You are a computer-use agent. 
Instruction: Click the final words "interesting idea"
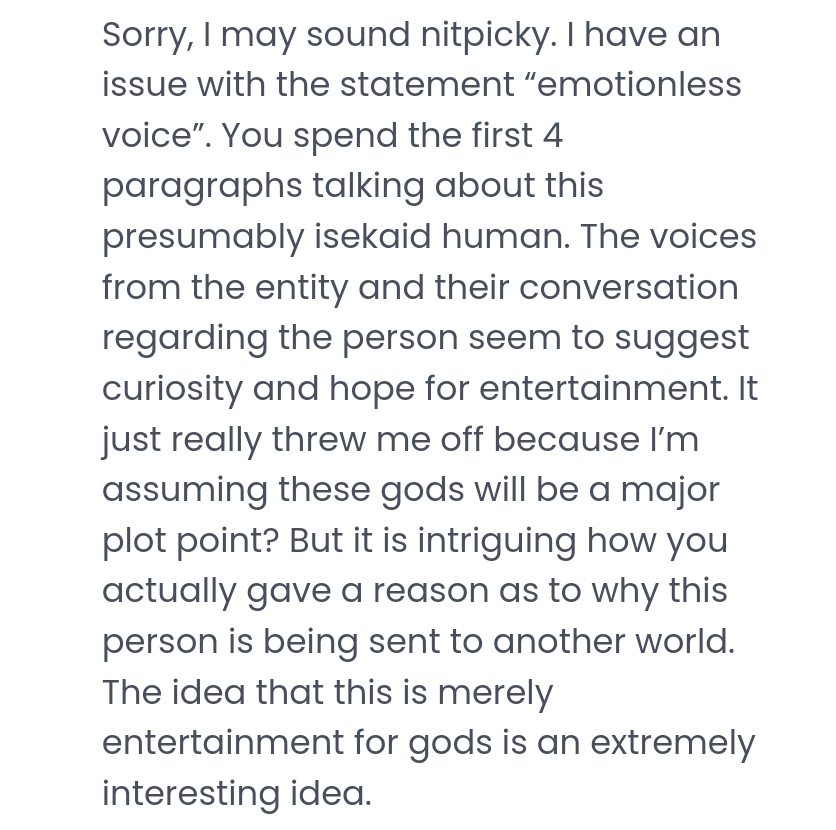(236, 794)
